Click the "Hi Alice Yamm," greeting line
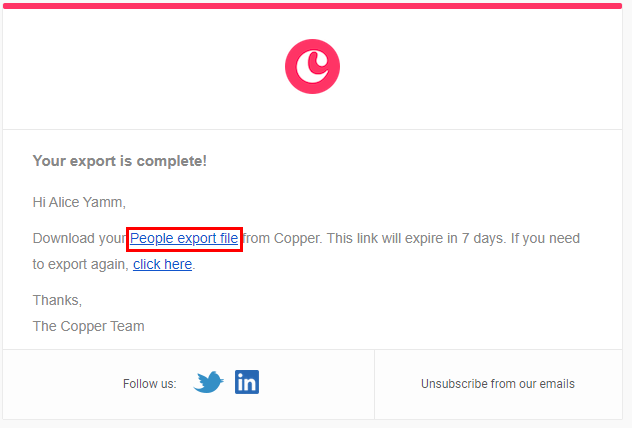Viewport: 632px width, 428px height. pyautogui.click(x=79, y=202)
